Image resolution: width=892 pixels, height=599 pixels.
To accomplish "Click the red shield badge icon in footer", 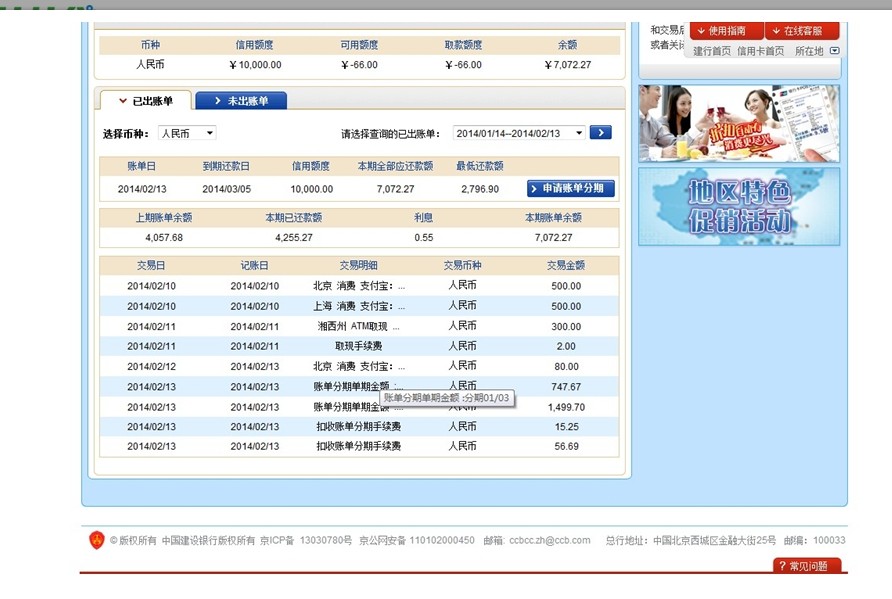I will click(x=97, y=540).
